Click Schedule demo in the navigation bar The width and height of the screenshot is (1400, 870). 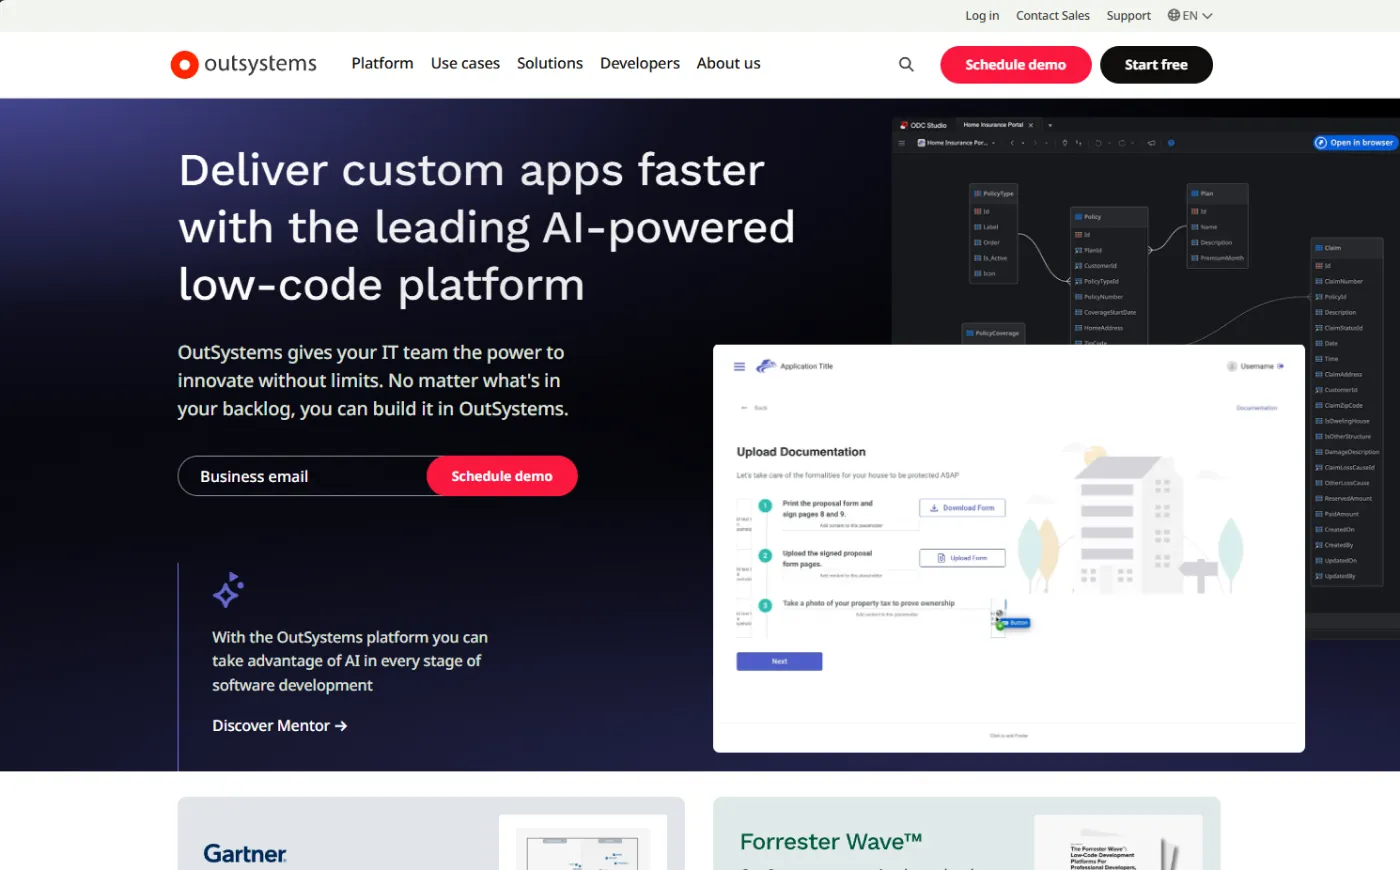1016,65
